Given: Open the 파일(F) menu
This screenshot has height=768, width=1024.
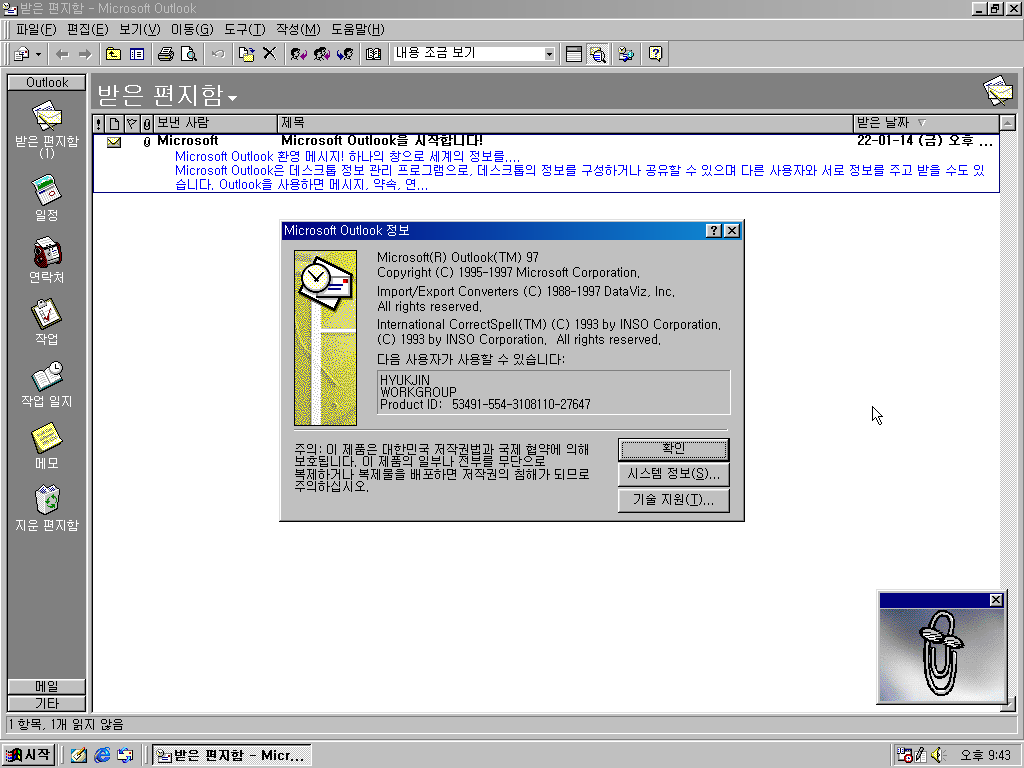Looking at the screenshot, I should tap(36, 29).
